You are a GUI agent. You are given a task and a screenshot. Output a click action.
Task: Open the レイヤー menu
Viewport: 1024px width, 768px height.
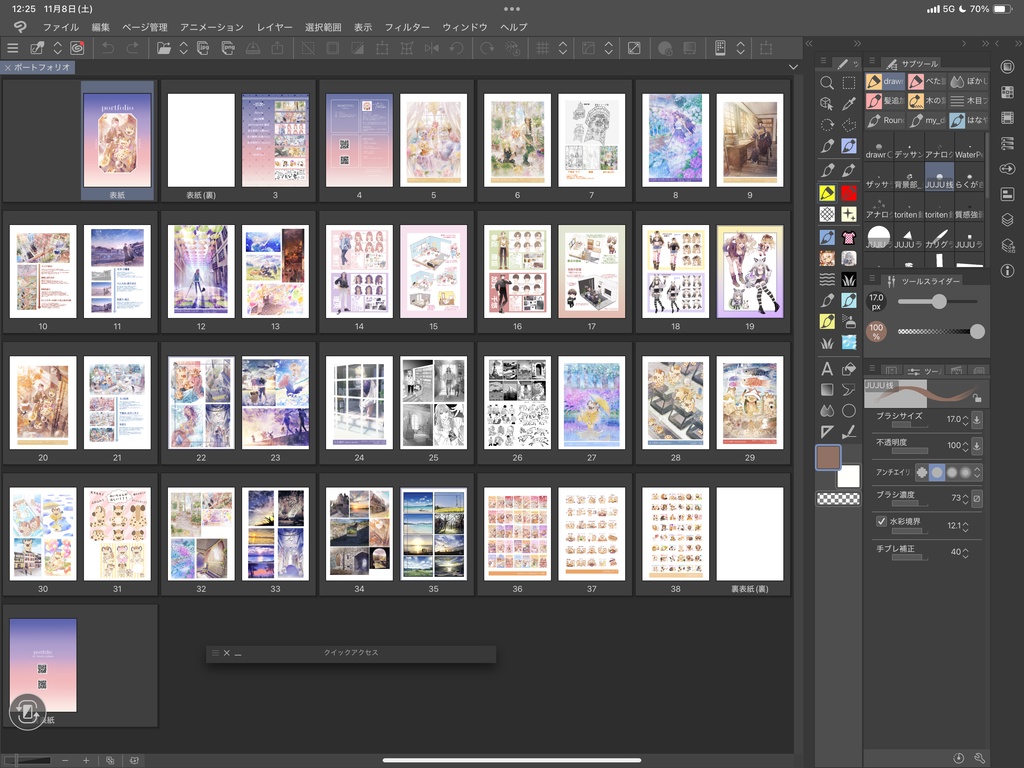(275, 27)
